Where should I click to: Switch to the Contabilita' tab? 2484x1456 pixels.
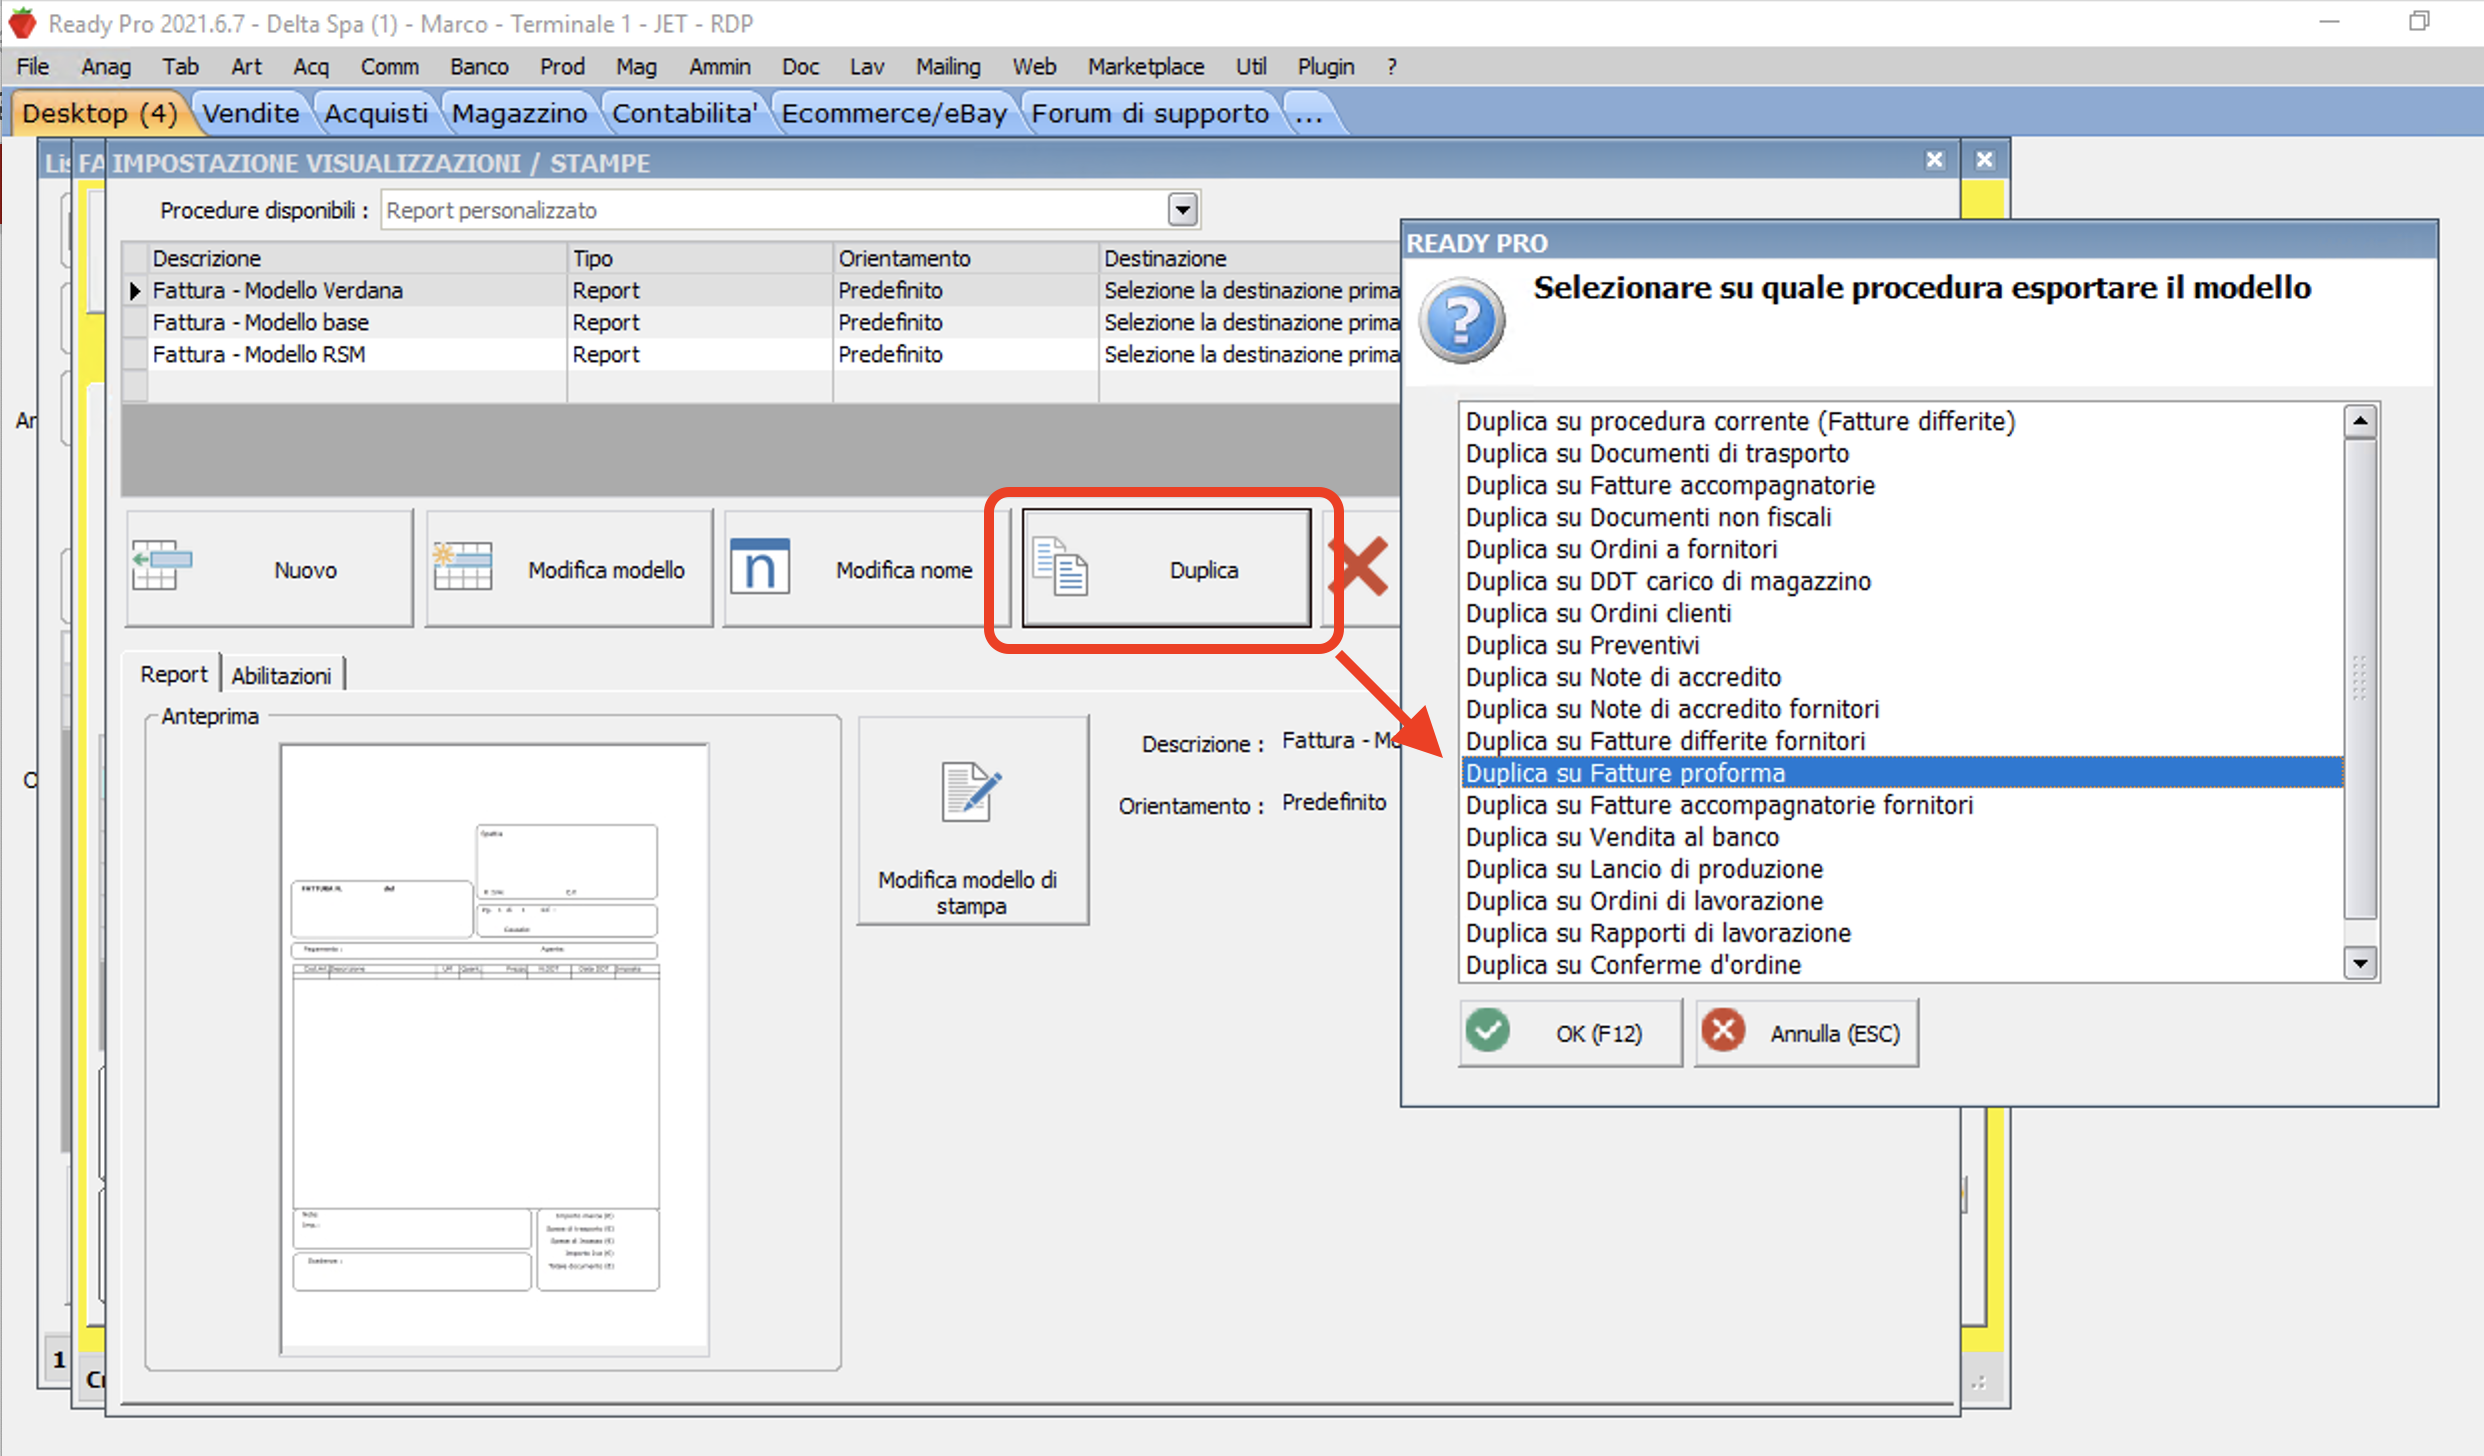[x=684, y=113]
